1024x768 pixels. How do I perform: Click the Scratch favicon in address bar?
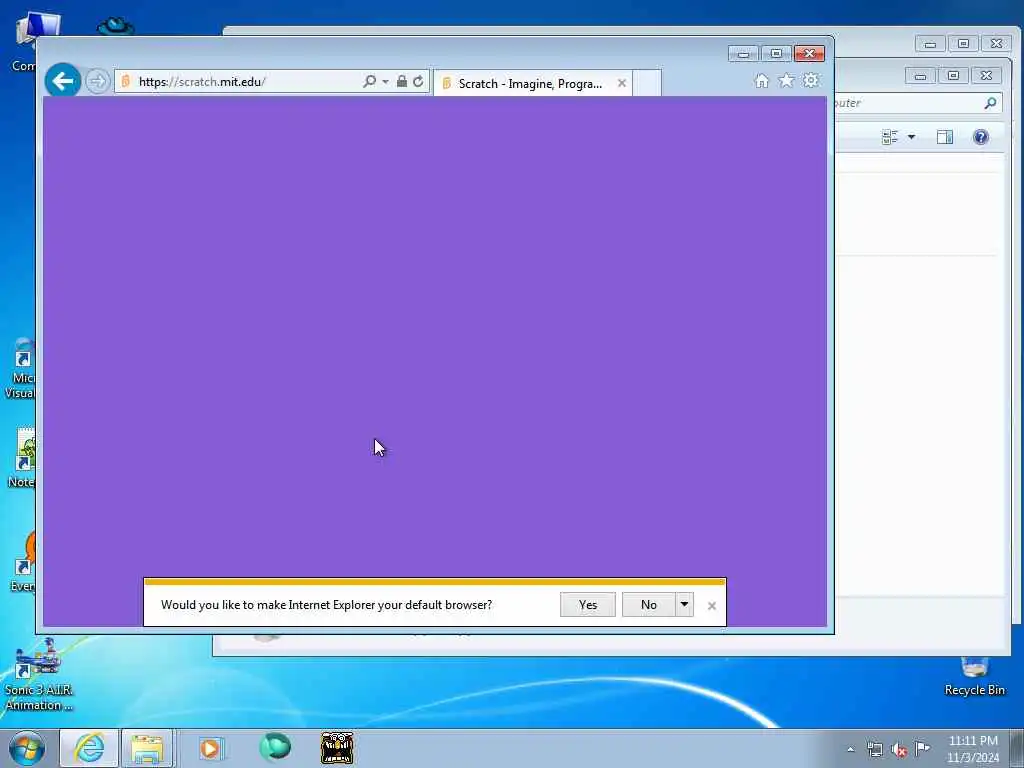126,81
